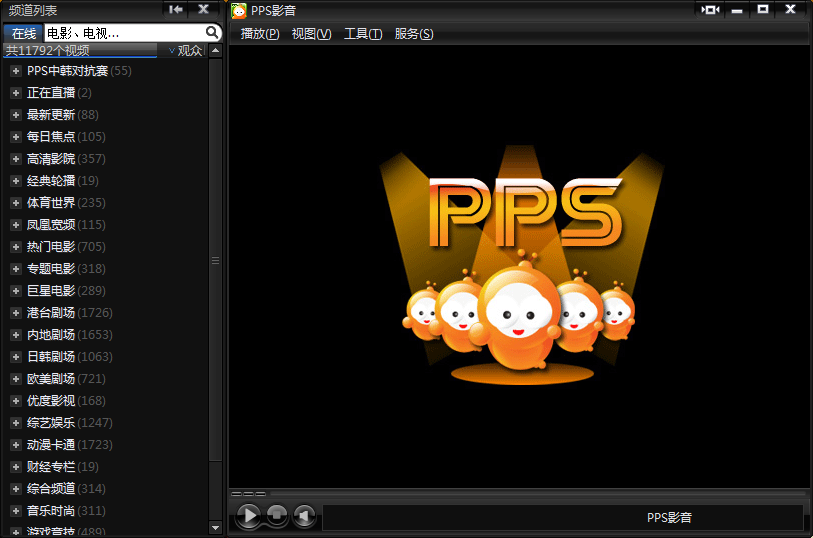Viewport: 813px width, 538px height.
Task: Select the 综合频道 (314) row text
Action: (x=66, y=489)
